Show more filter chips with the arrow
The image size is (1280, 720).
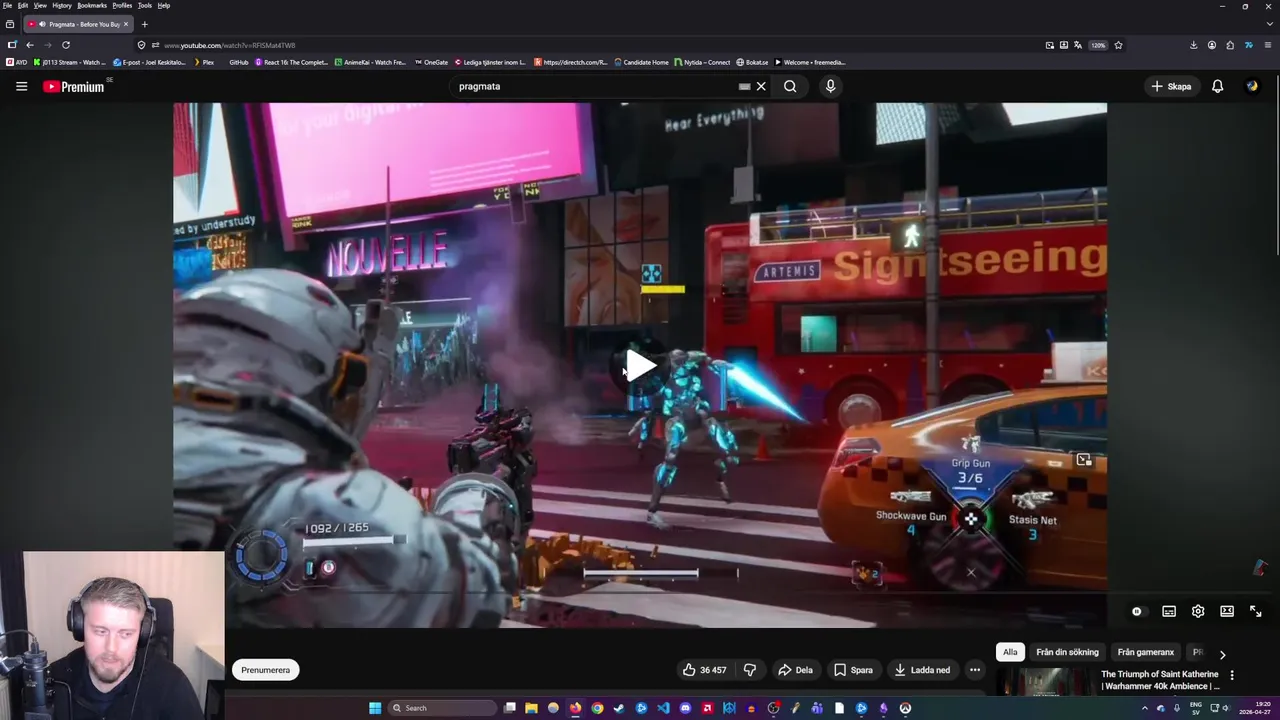tap(1222, 654)
